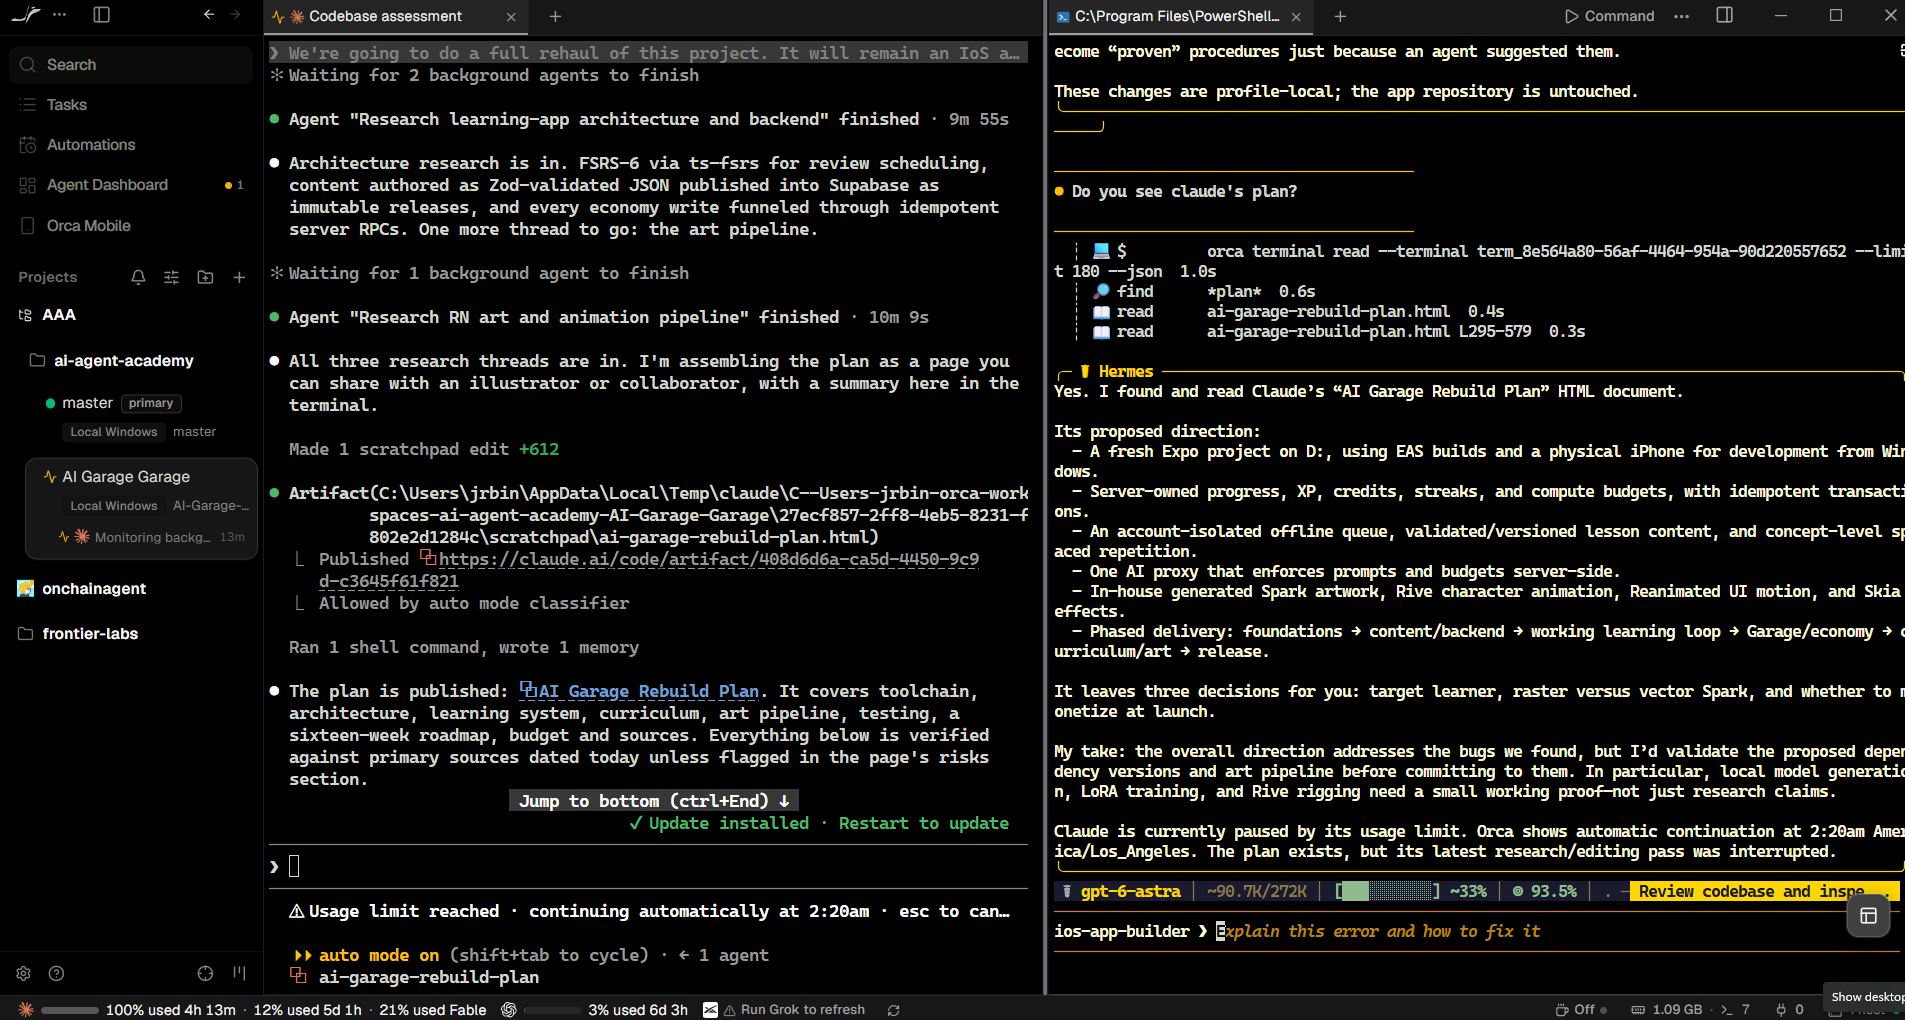This screenshot has width=1905, height=1020.
Task: Add a new tab beside PowerShell tab
Action: (x=1340, y=16)
